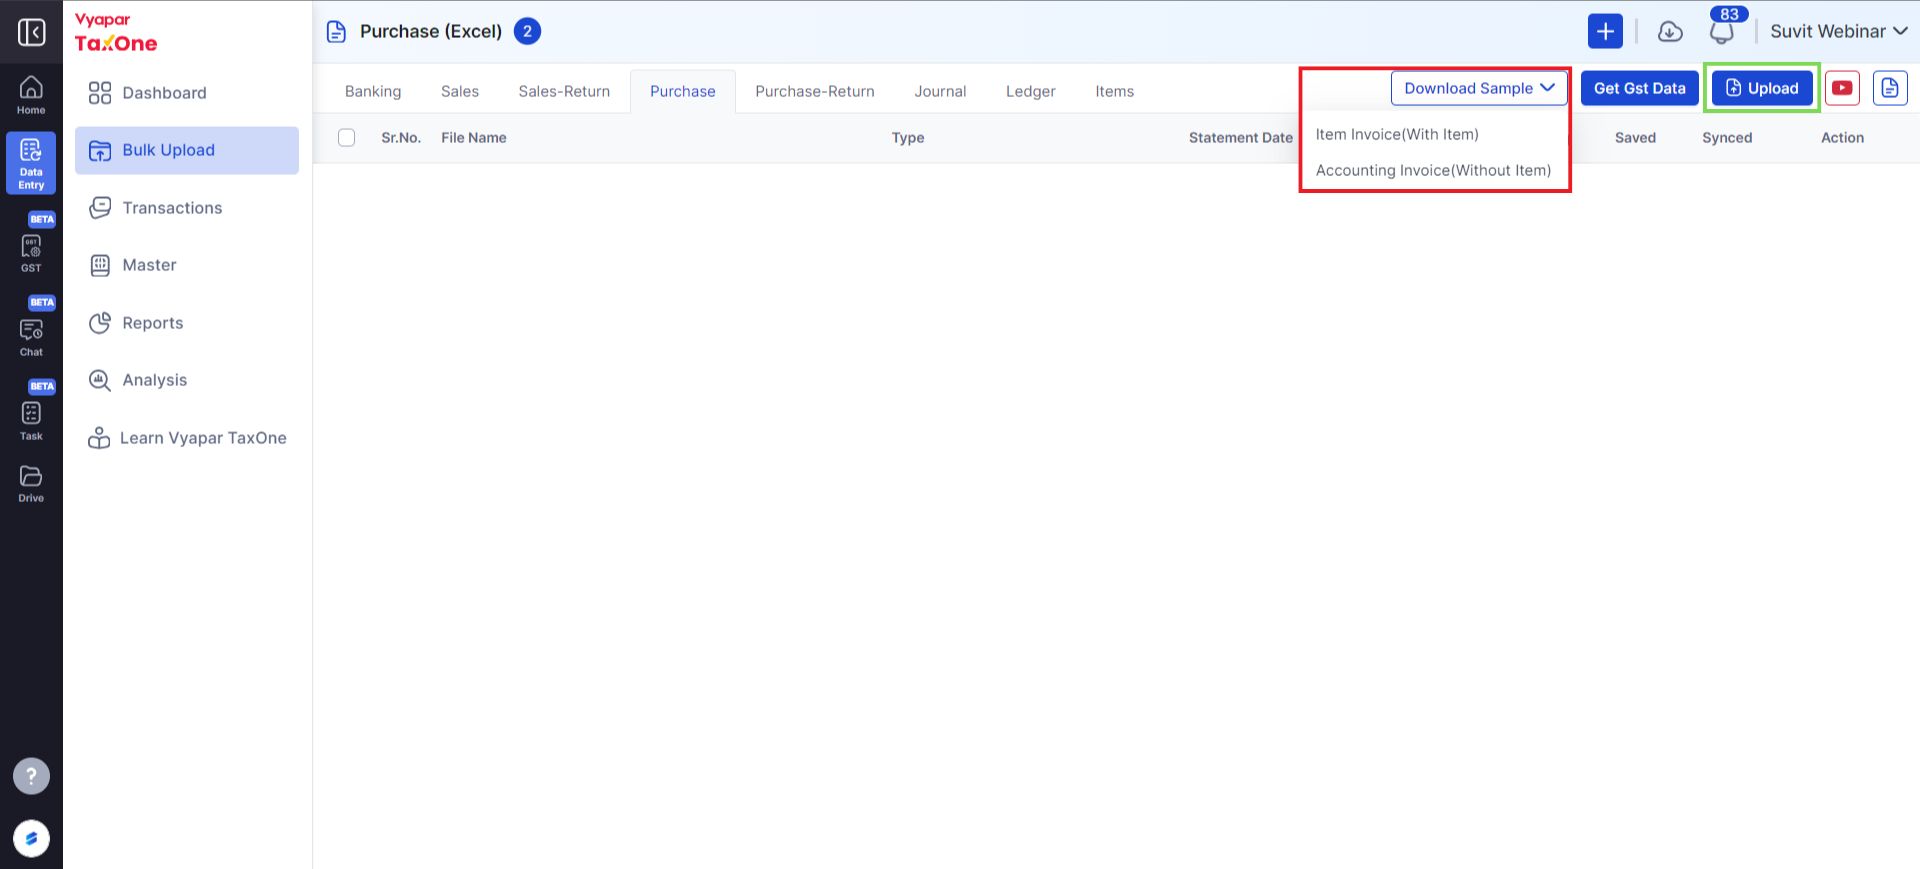Screen dimensions: 1920x869
Task: Click the cloud download icon
Action: click(1670, 32)
